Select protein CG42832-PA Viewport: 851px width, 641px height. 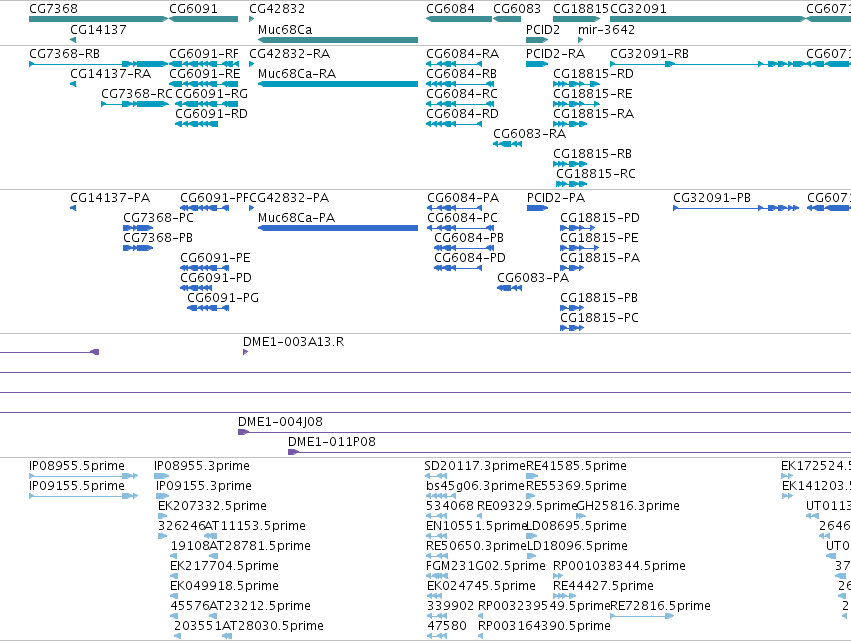pyautogui.click(x=289, y=198)
